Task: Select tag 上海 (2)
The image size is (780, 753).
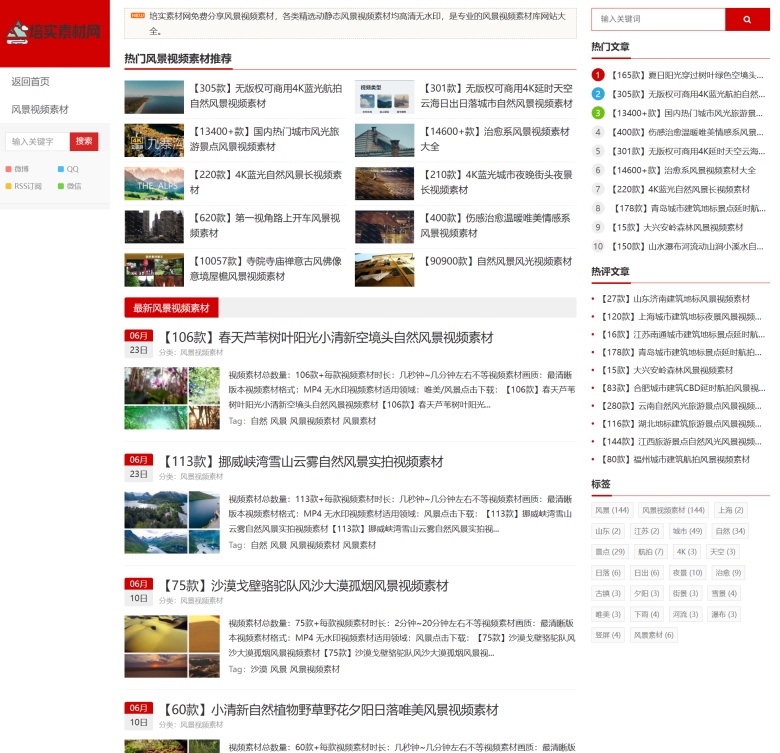Action: pos(731,510)
